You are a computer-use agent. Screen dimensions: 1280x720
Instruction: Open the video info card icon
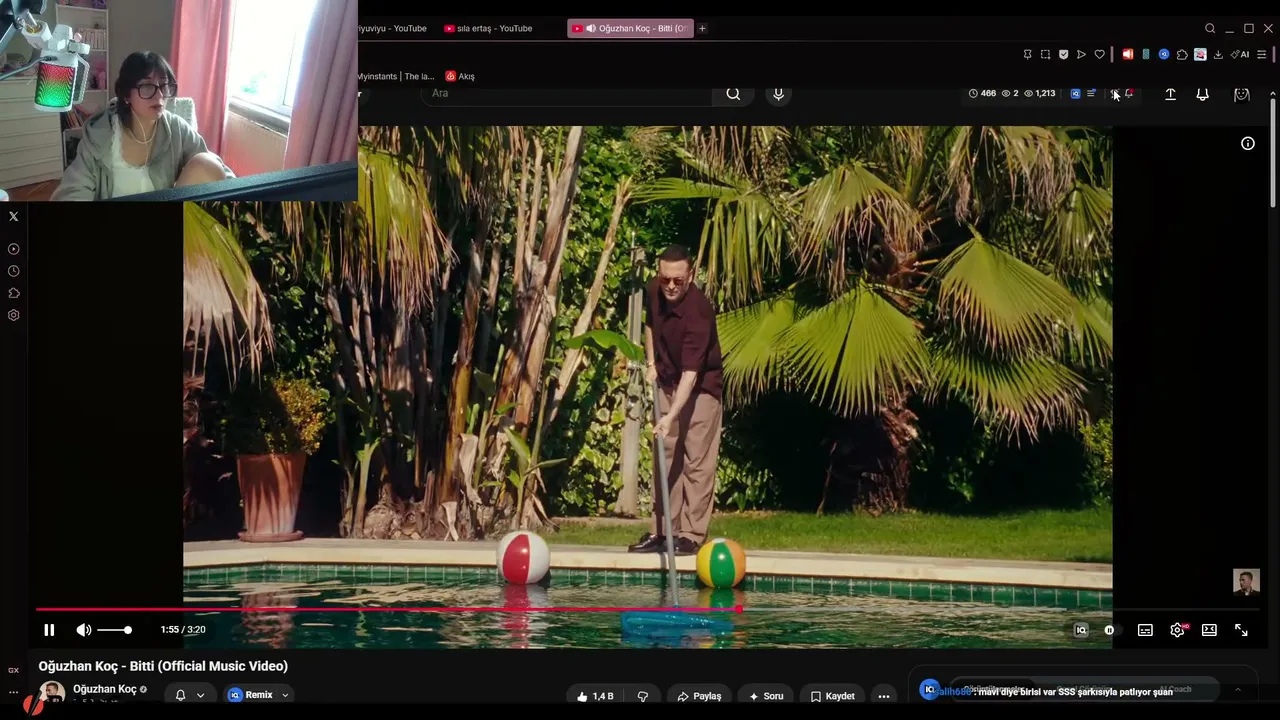point(1248,143)
